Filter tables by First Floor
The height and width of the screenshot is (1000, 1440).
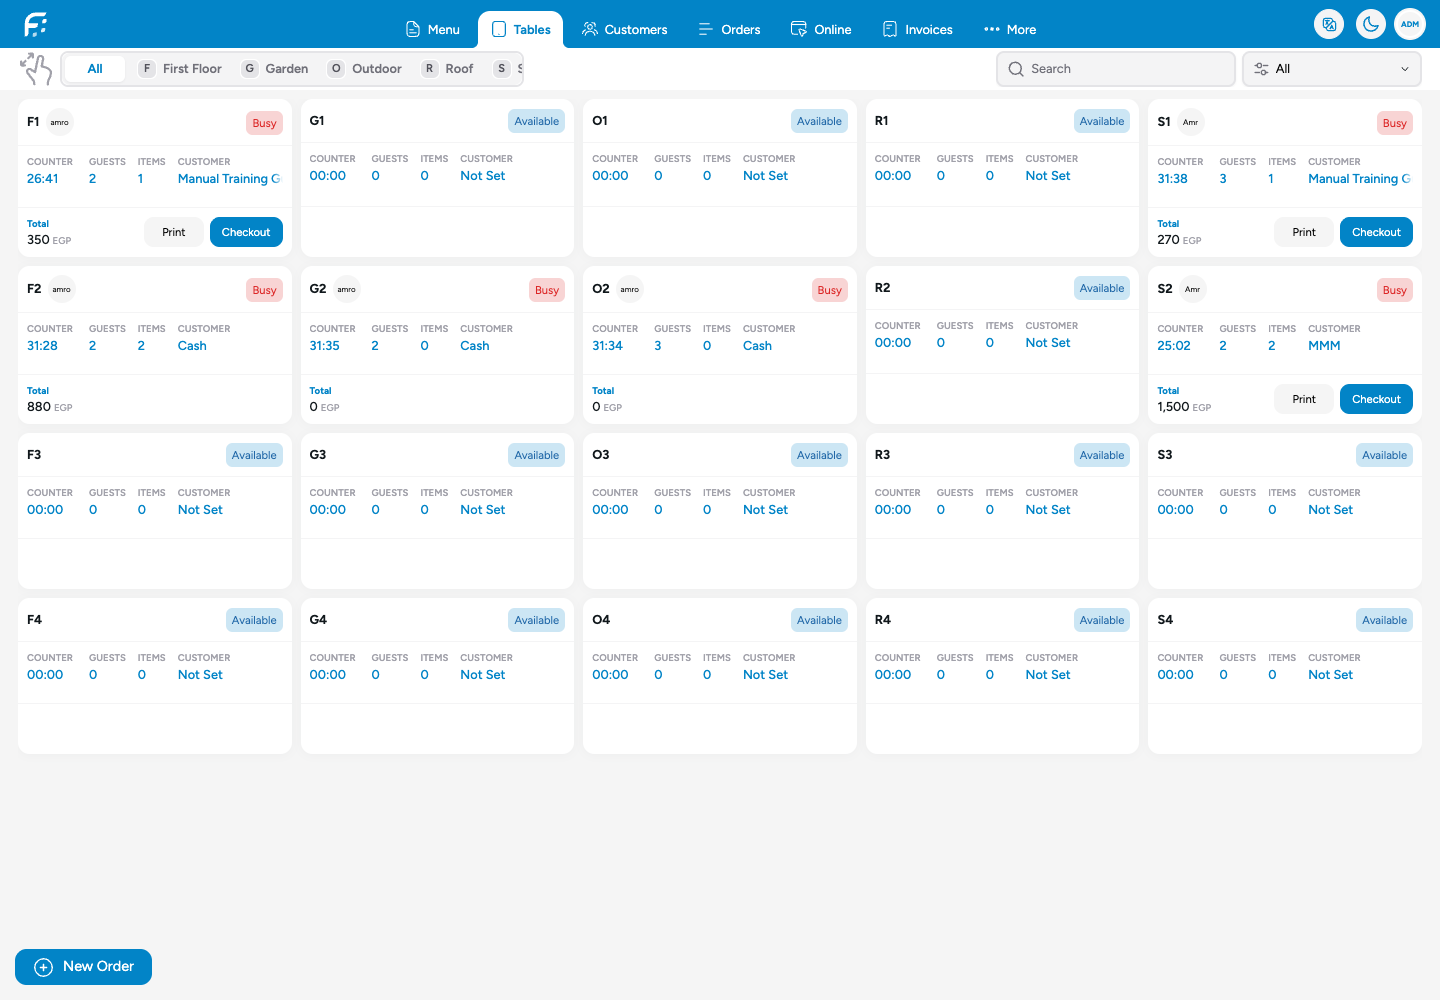click(180, 69)
